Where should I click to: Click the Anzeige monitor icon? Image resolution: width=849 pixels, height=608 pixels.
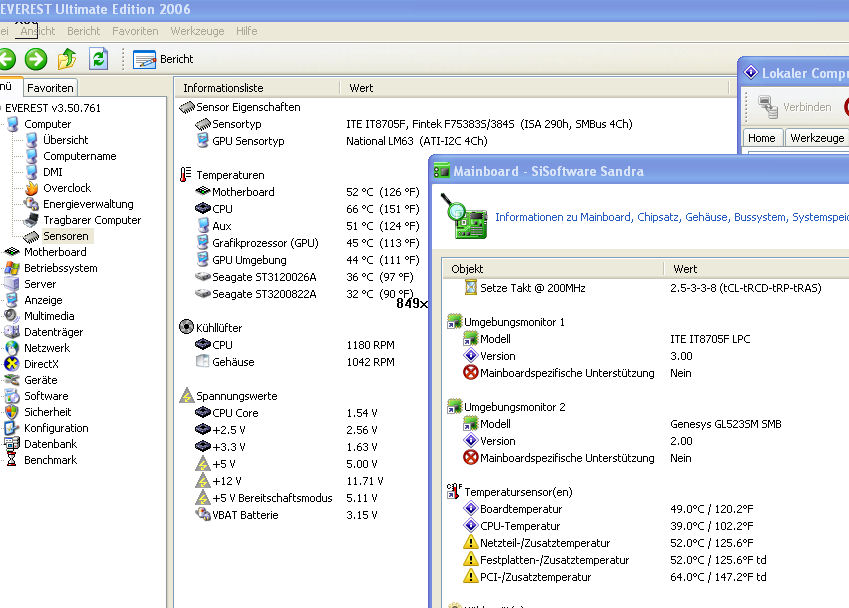click(x=12, y=300)
